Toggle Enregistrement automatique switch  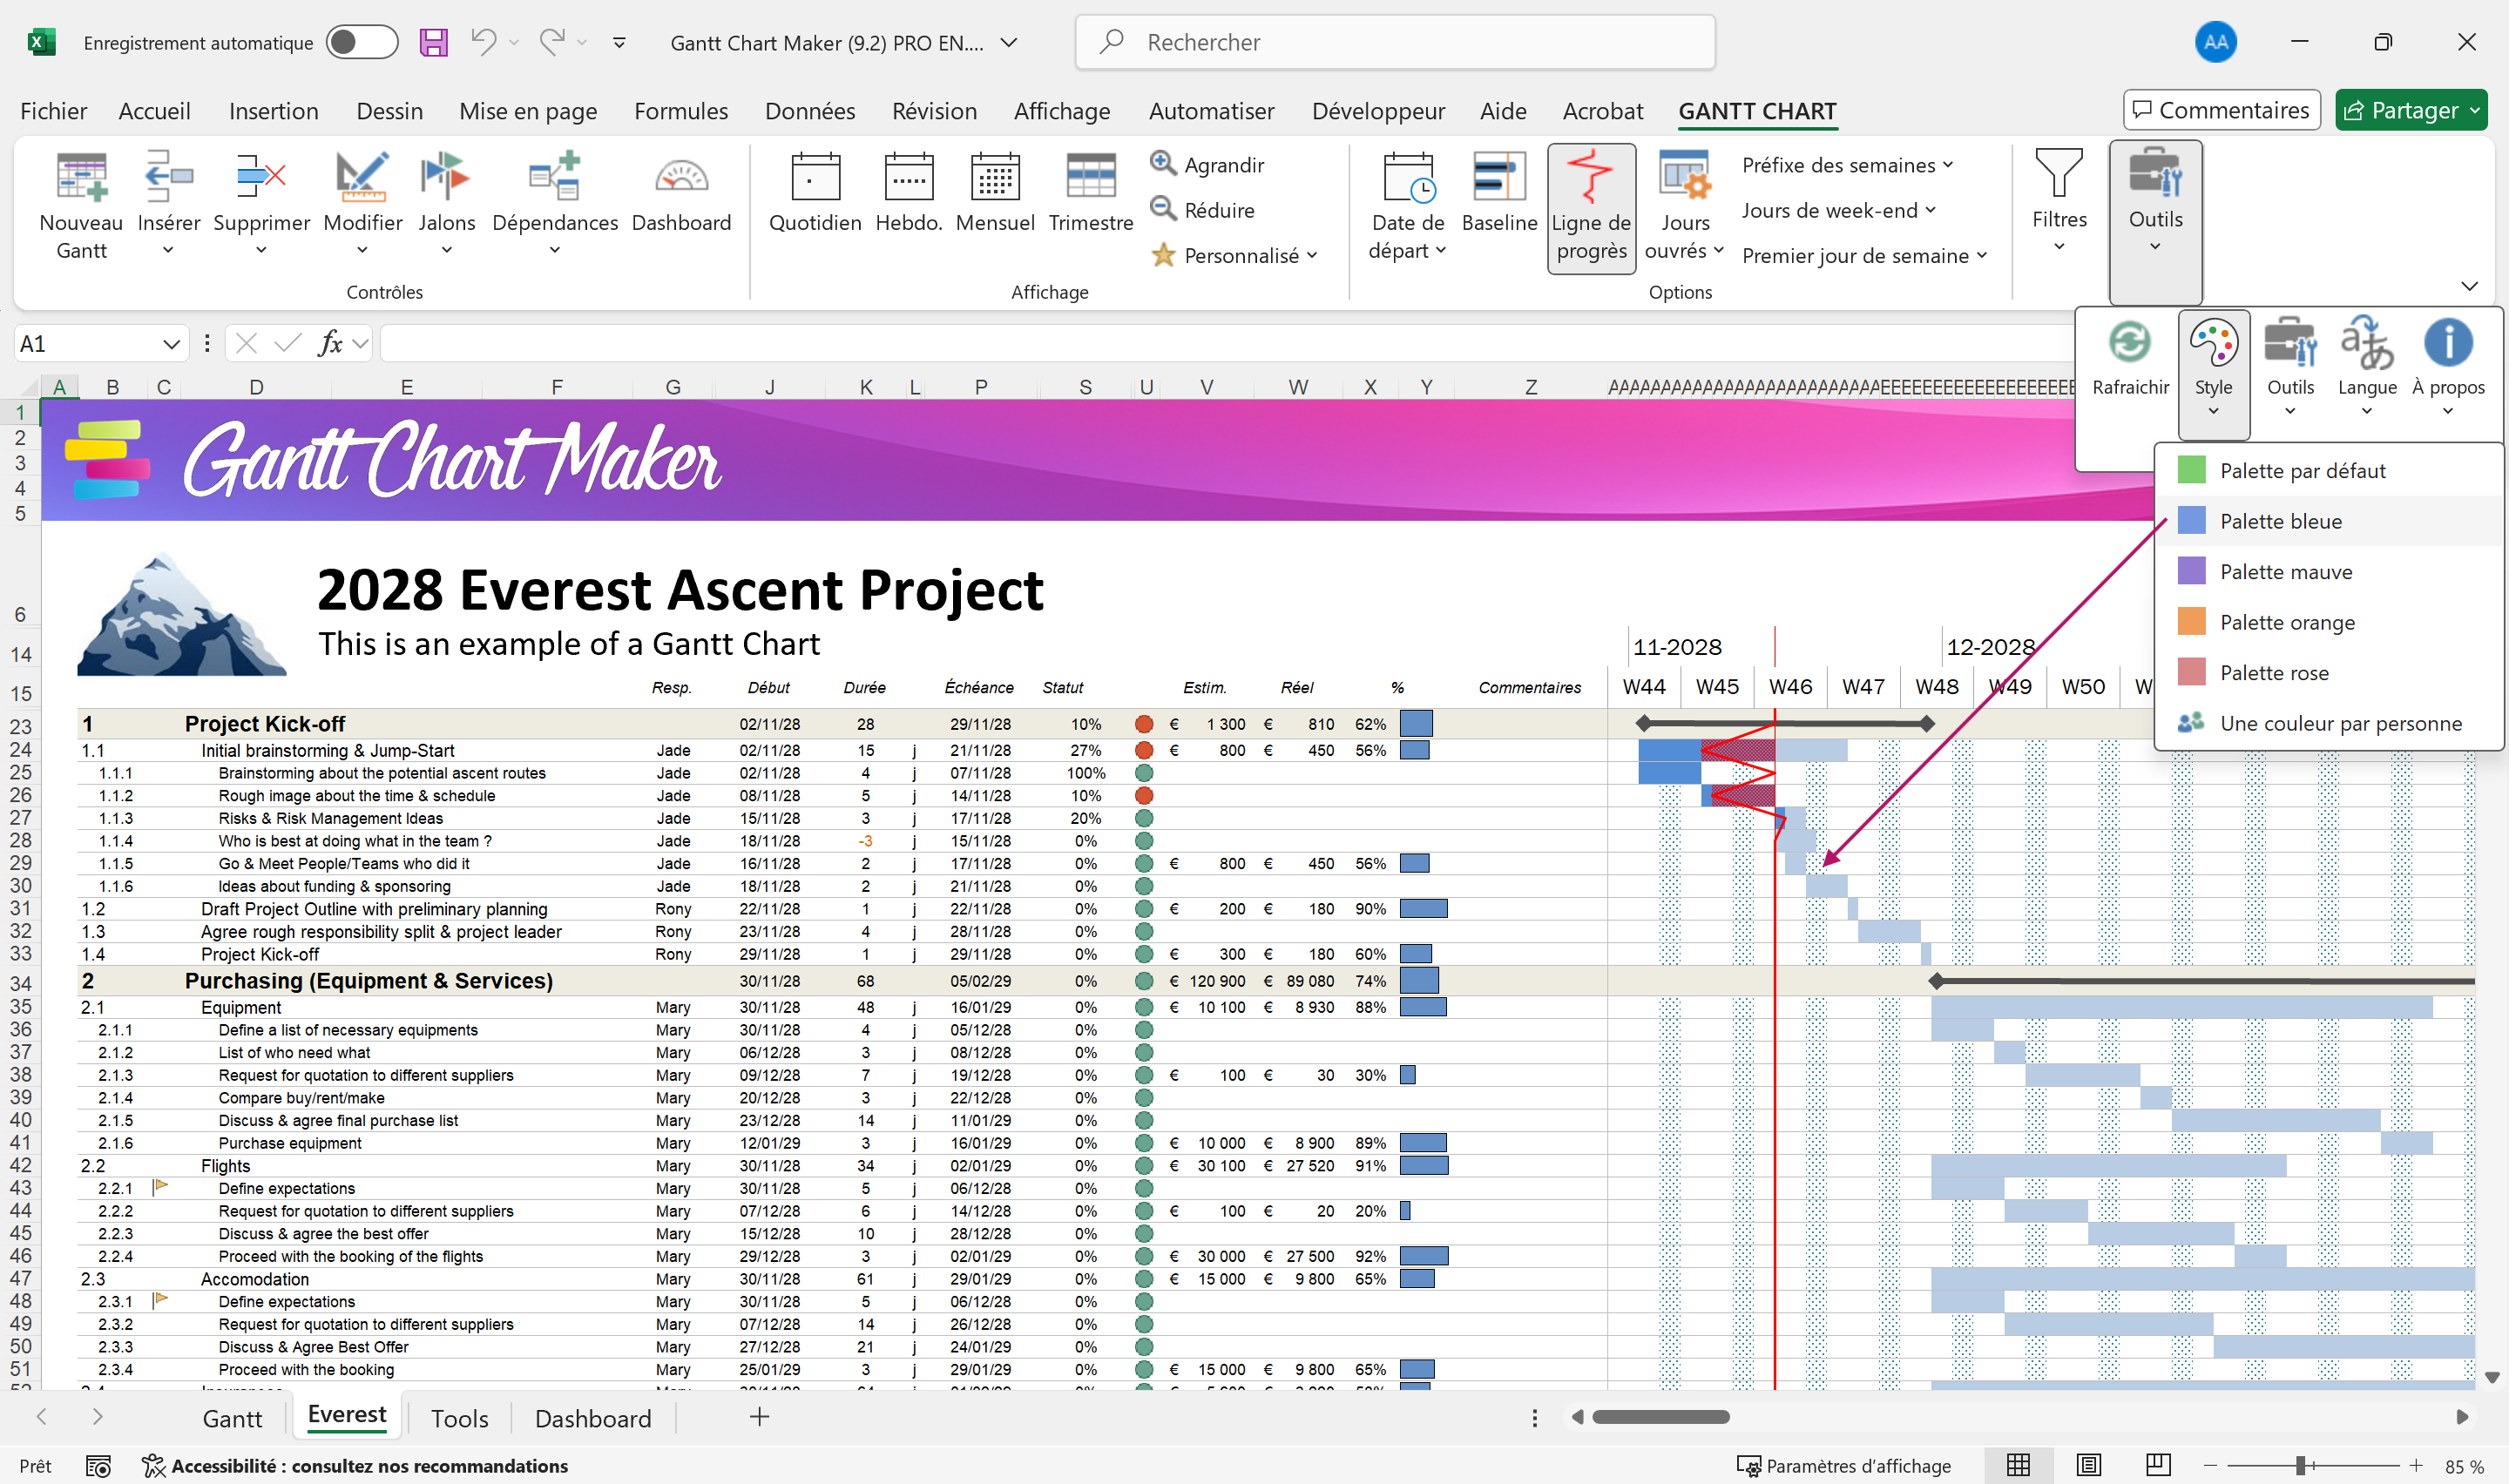[x=361, y=42]
